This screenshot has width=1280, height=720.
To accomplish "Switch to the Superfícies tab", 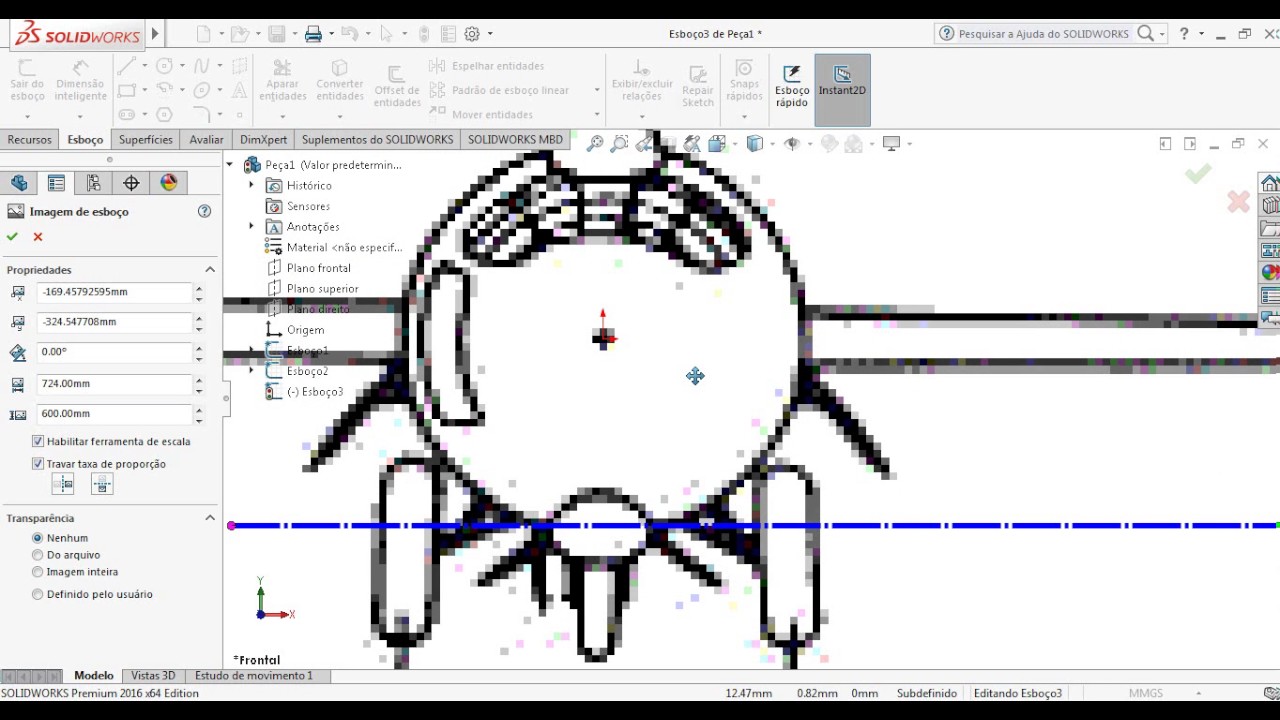I will coord(146,140).
